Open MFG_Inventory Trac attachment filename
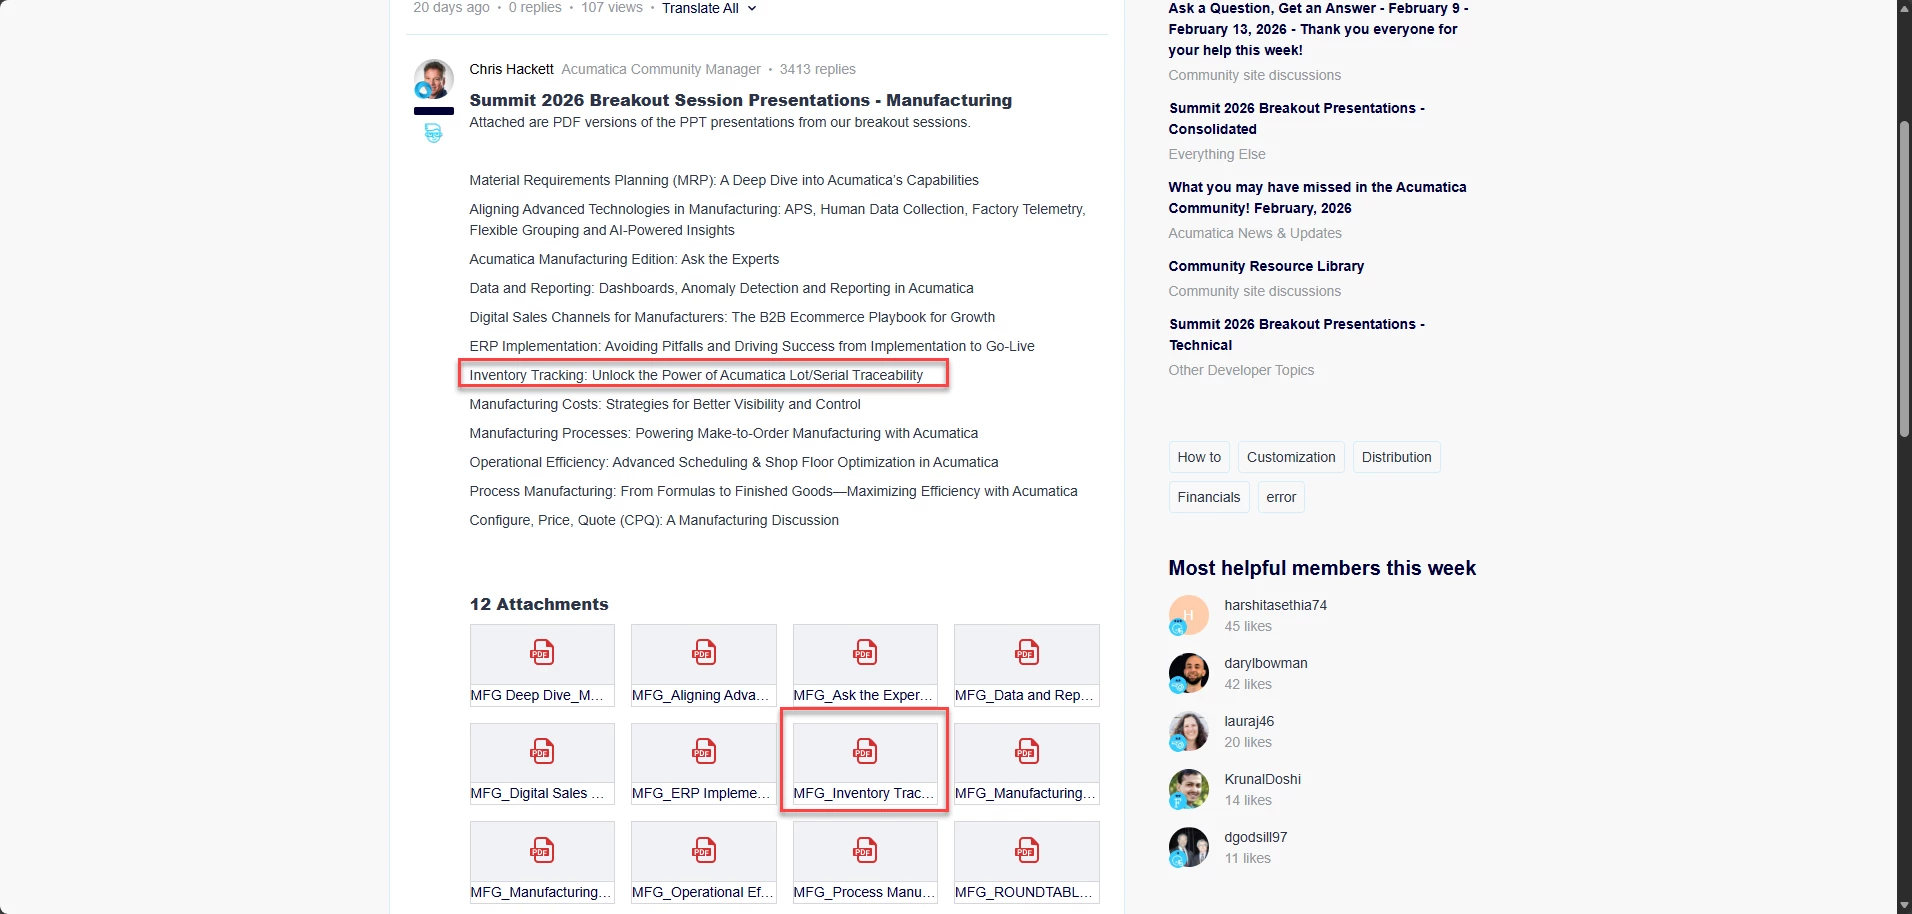The image size is (1912, 914). 863,793
